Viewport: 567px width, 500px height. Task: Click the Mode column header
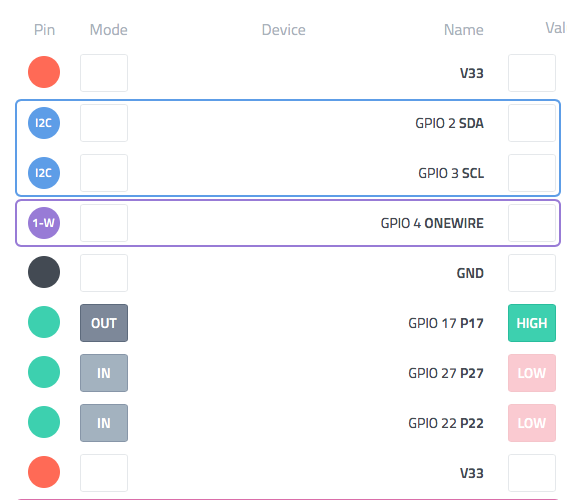108,30
